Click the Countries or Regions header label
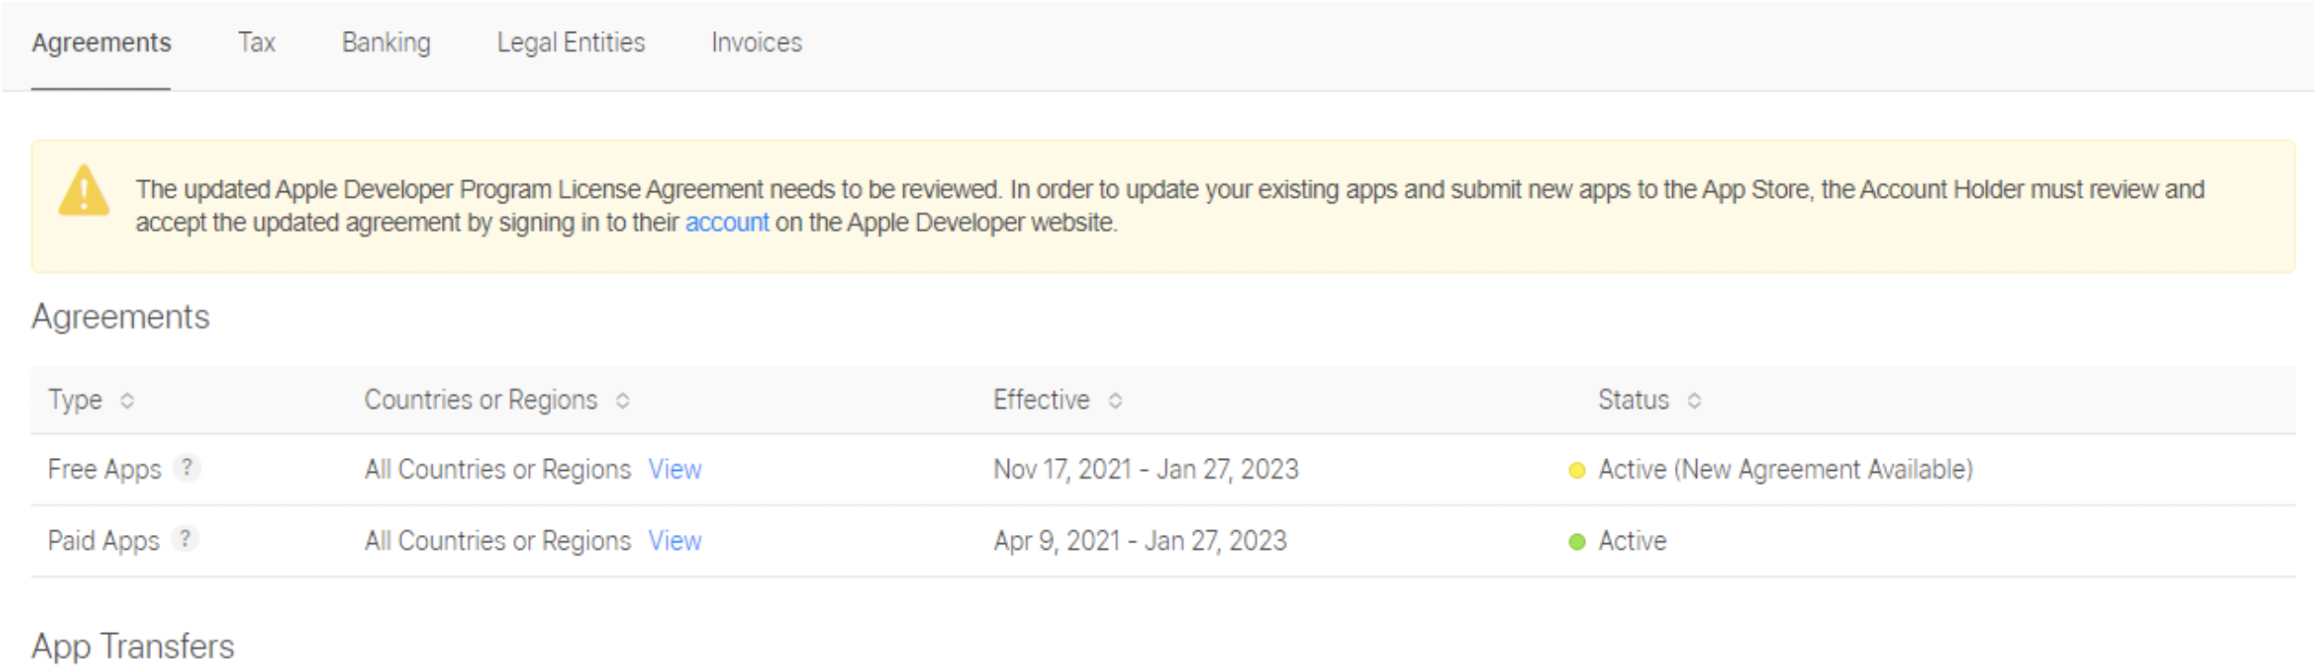This screenshot has height=670, width=2320. 481,400
